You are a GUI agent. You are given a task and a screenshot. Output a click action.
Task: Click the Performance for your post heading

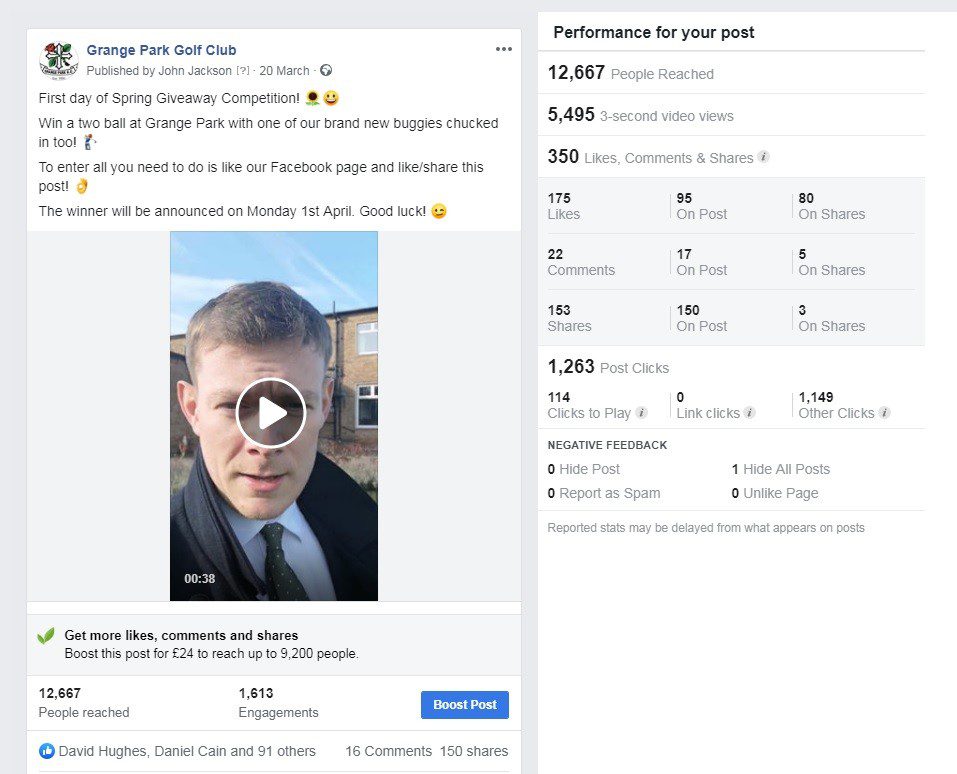654,32
